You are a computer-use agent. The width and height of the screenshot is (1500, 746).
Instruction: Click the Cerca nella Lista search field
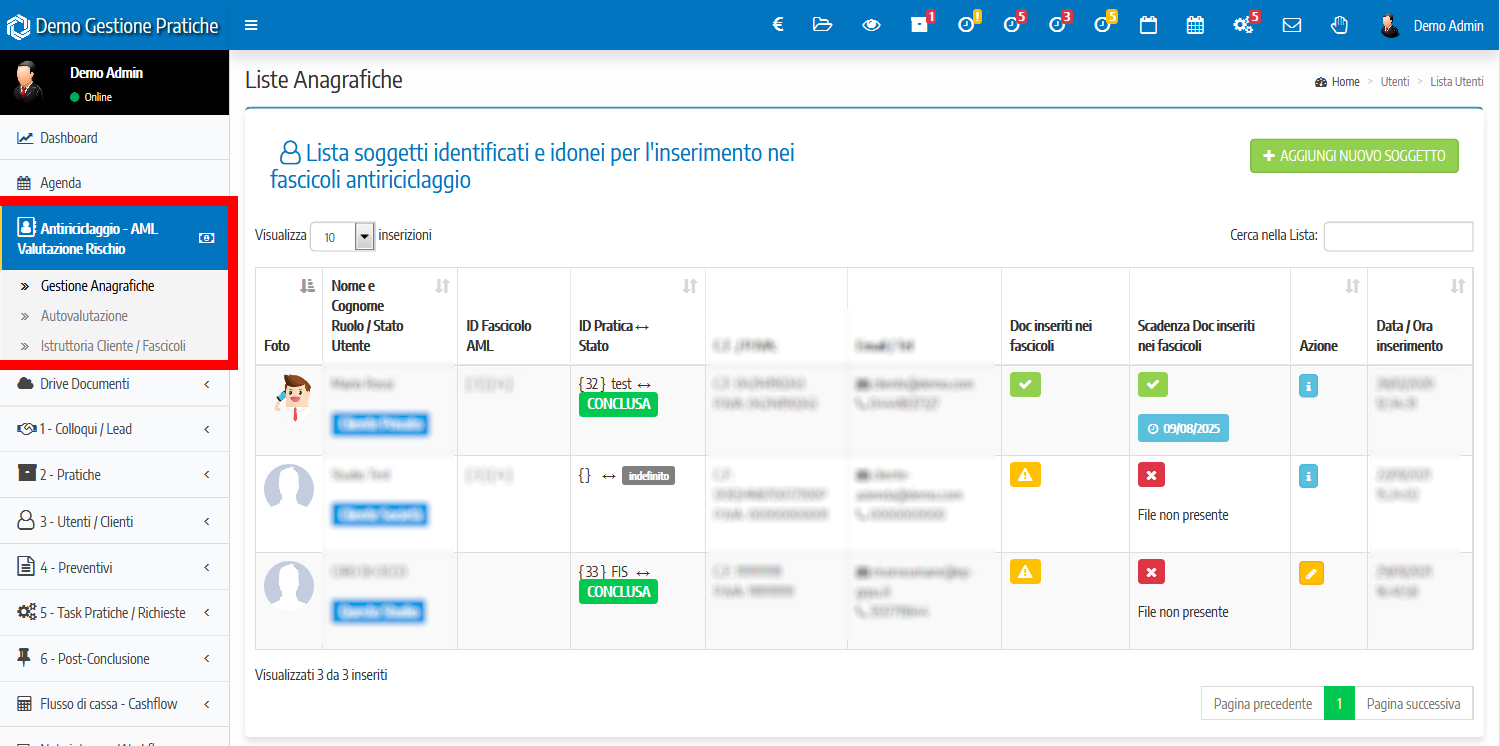click(1397, 236)
